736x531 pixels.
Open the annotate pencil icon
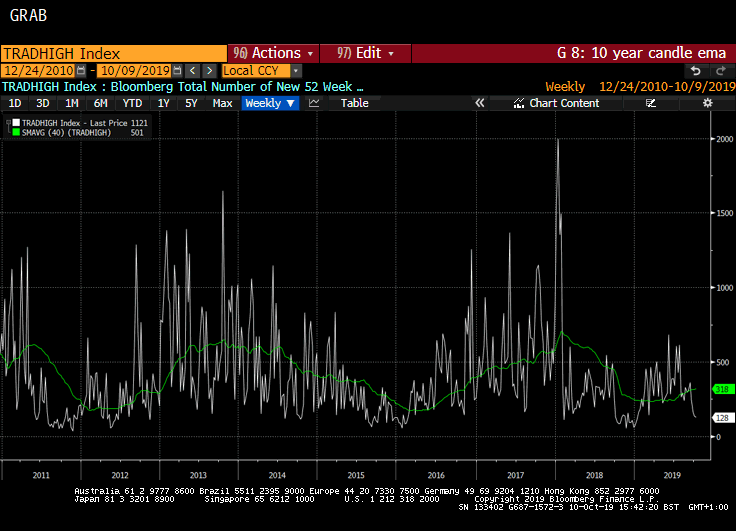[x=651, y=103]
